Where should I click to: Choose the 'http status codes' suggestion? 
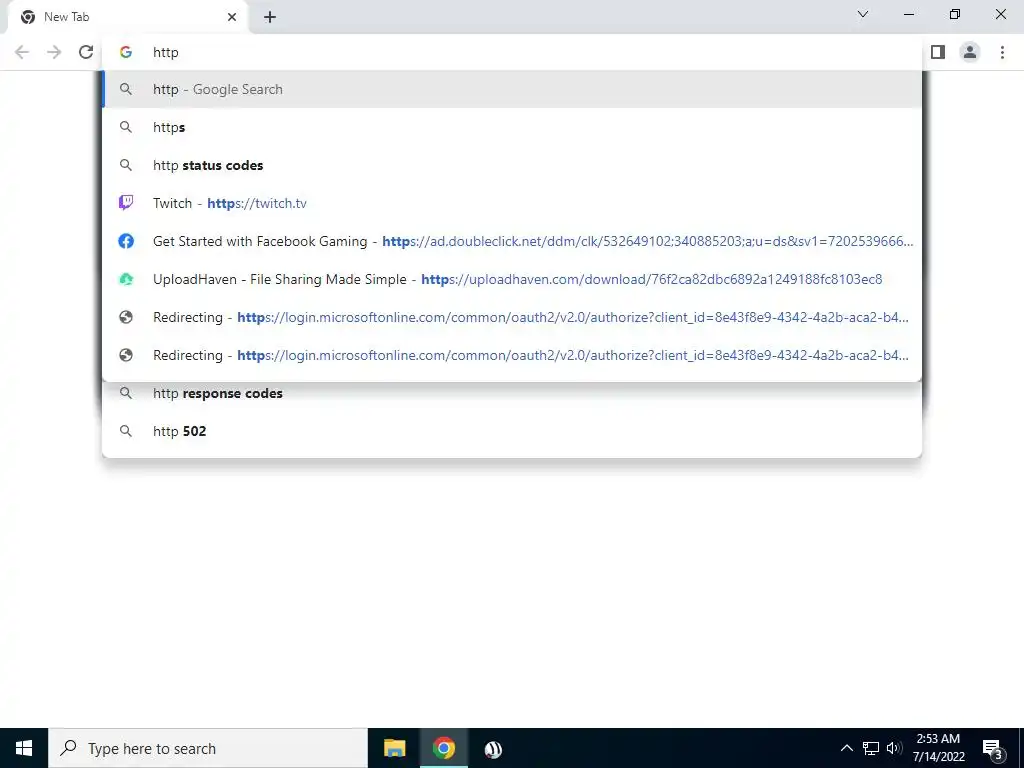(512, 165)
